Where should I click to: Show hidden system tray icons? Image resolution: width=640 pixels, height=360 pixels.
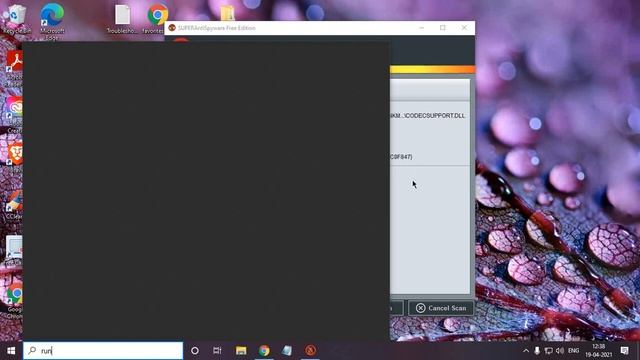526,351
